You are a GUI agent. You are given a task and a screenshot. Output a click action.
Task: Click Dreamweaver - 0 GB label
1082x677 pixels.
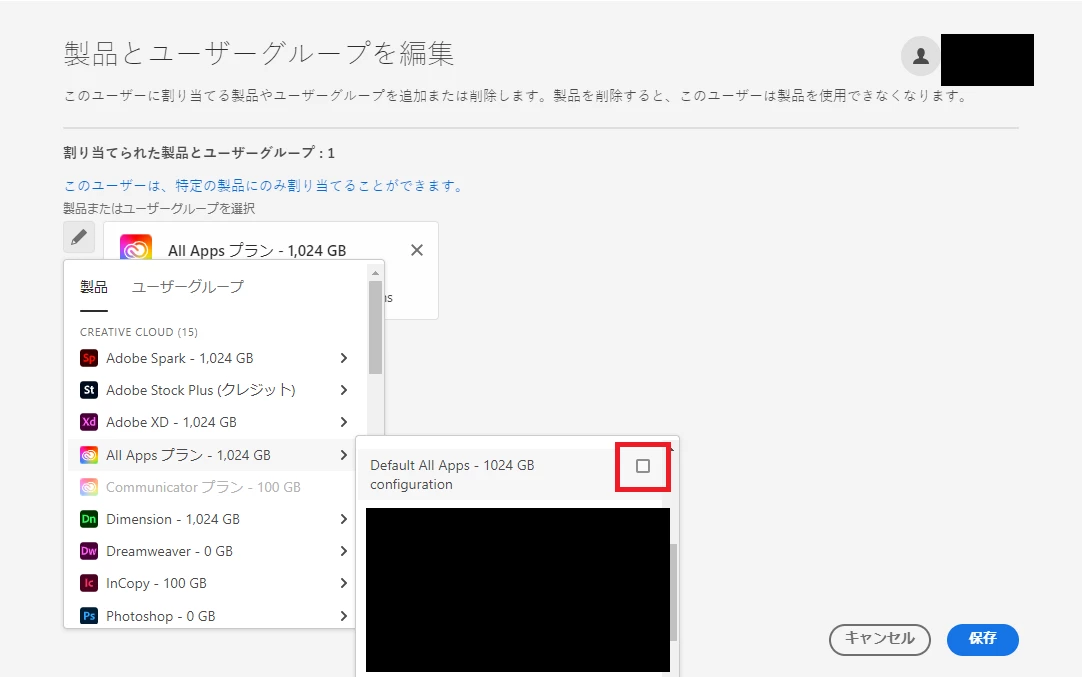[x=170, y=551]
